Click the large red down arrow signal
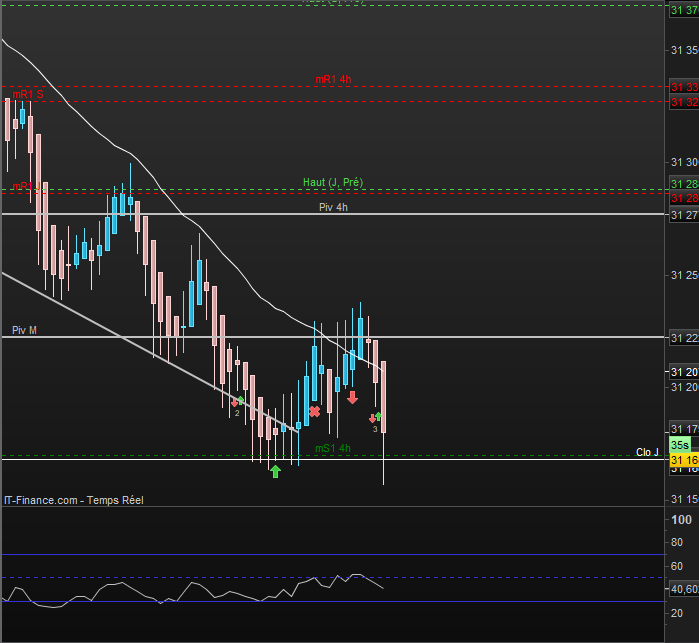Viewport: 699px width, 643px height. pyautogui.click(x=353, y=397)
